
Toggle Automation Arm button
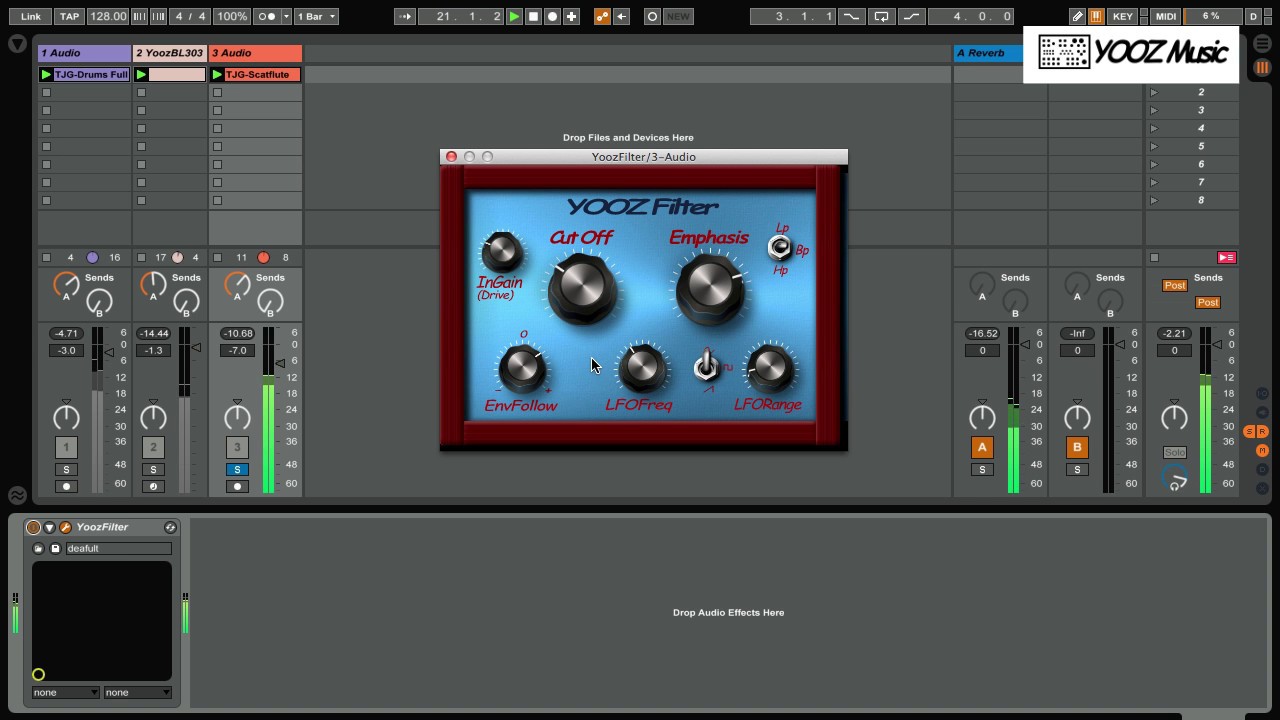point(602,16)
